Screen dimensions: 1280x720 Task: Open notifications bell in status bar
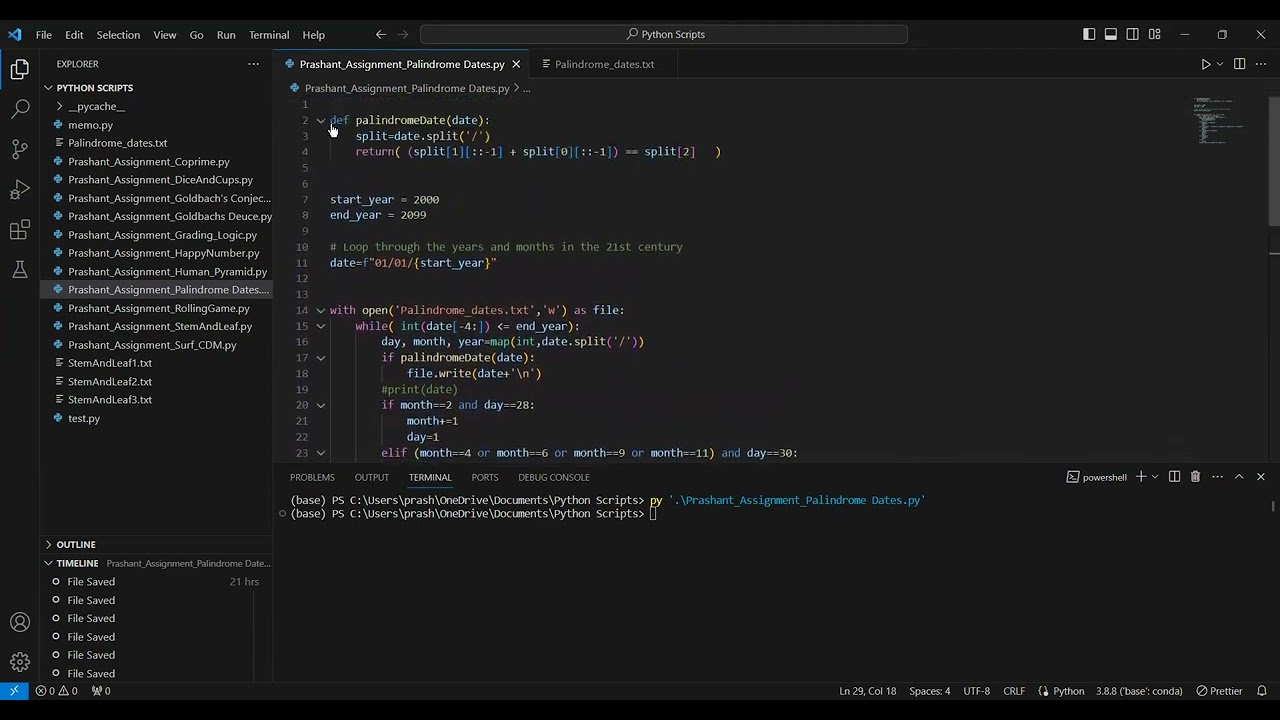coord(1261,691)
